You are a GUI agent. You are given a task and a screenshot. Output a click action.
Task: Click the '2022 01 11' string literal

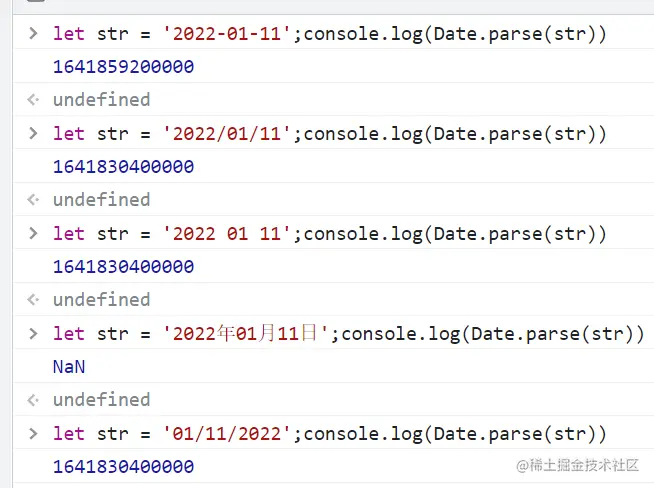[229, 234]
